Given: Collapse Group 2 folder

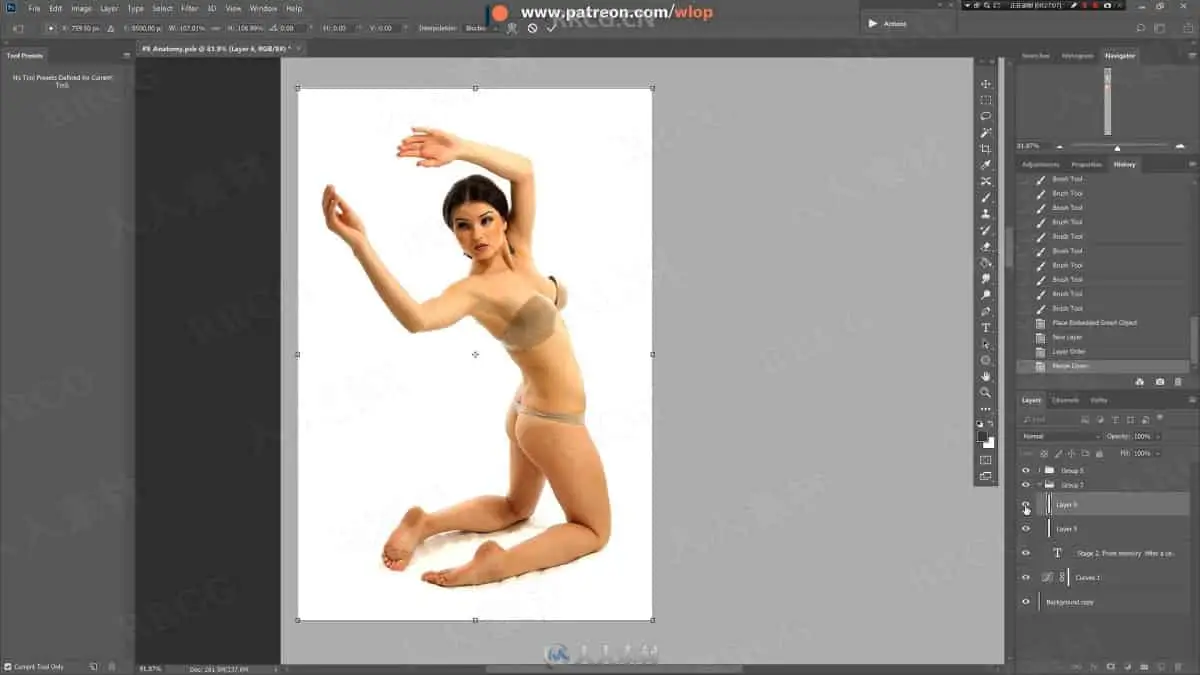Looking at the screenshot, I should 1039,485.
